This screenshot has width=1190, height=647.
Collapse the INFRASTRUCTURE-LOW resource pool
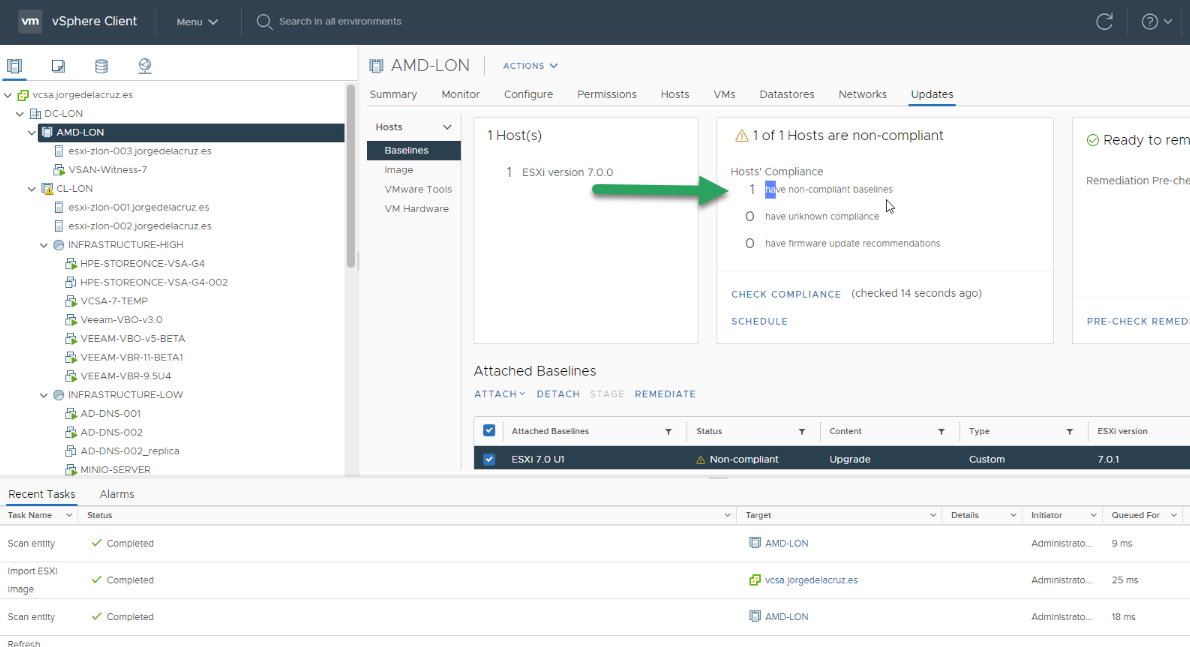44,395
